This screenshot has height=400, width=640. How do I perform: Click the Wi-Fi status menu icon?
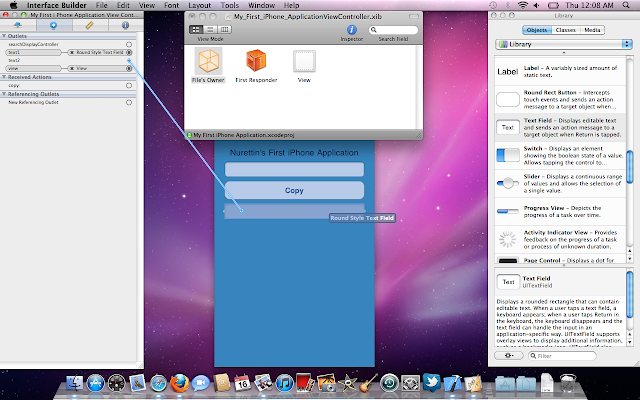click(x=522, y=5)
